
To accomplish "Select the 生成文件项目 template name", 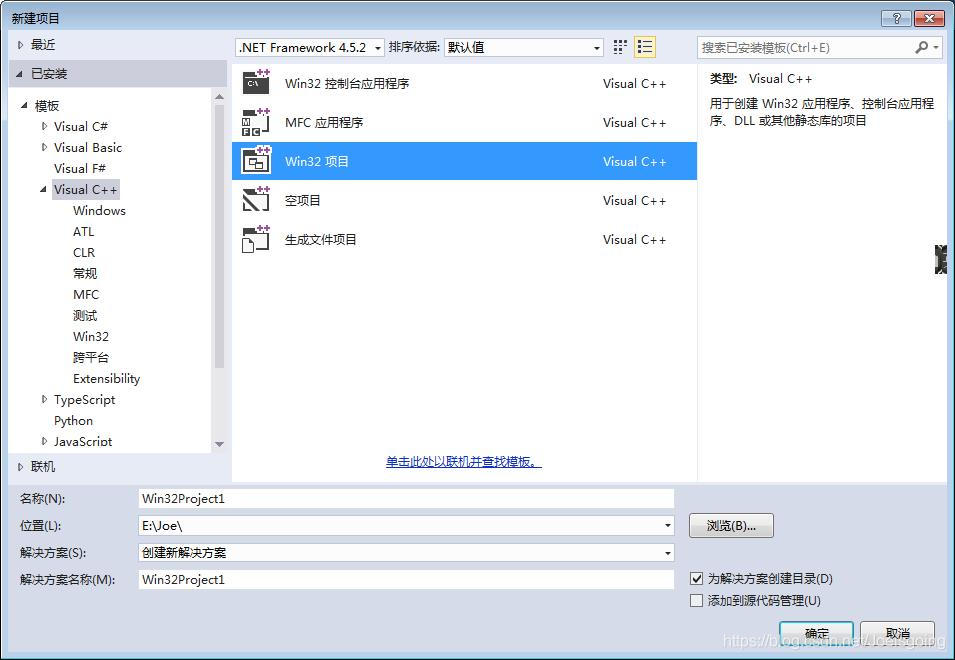I will point(321,239).
